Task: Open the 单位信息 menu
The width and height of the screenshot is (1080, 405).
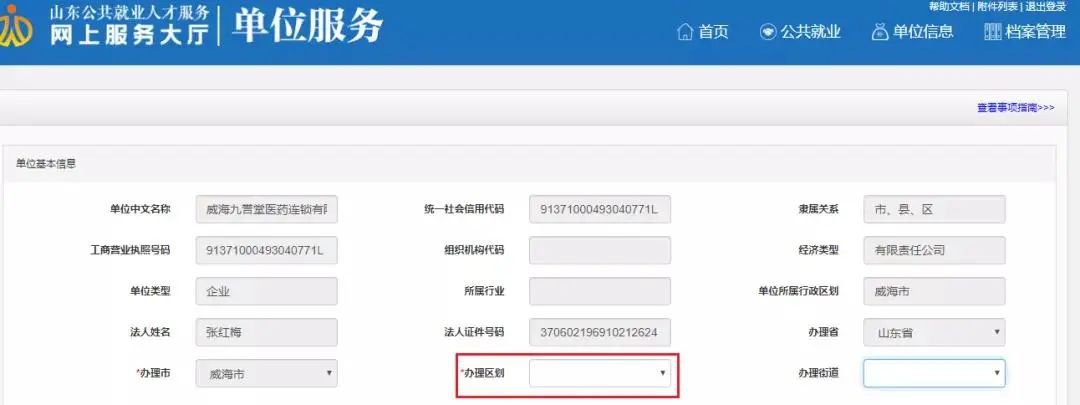Action: (923, 32)
